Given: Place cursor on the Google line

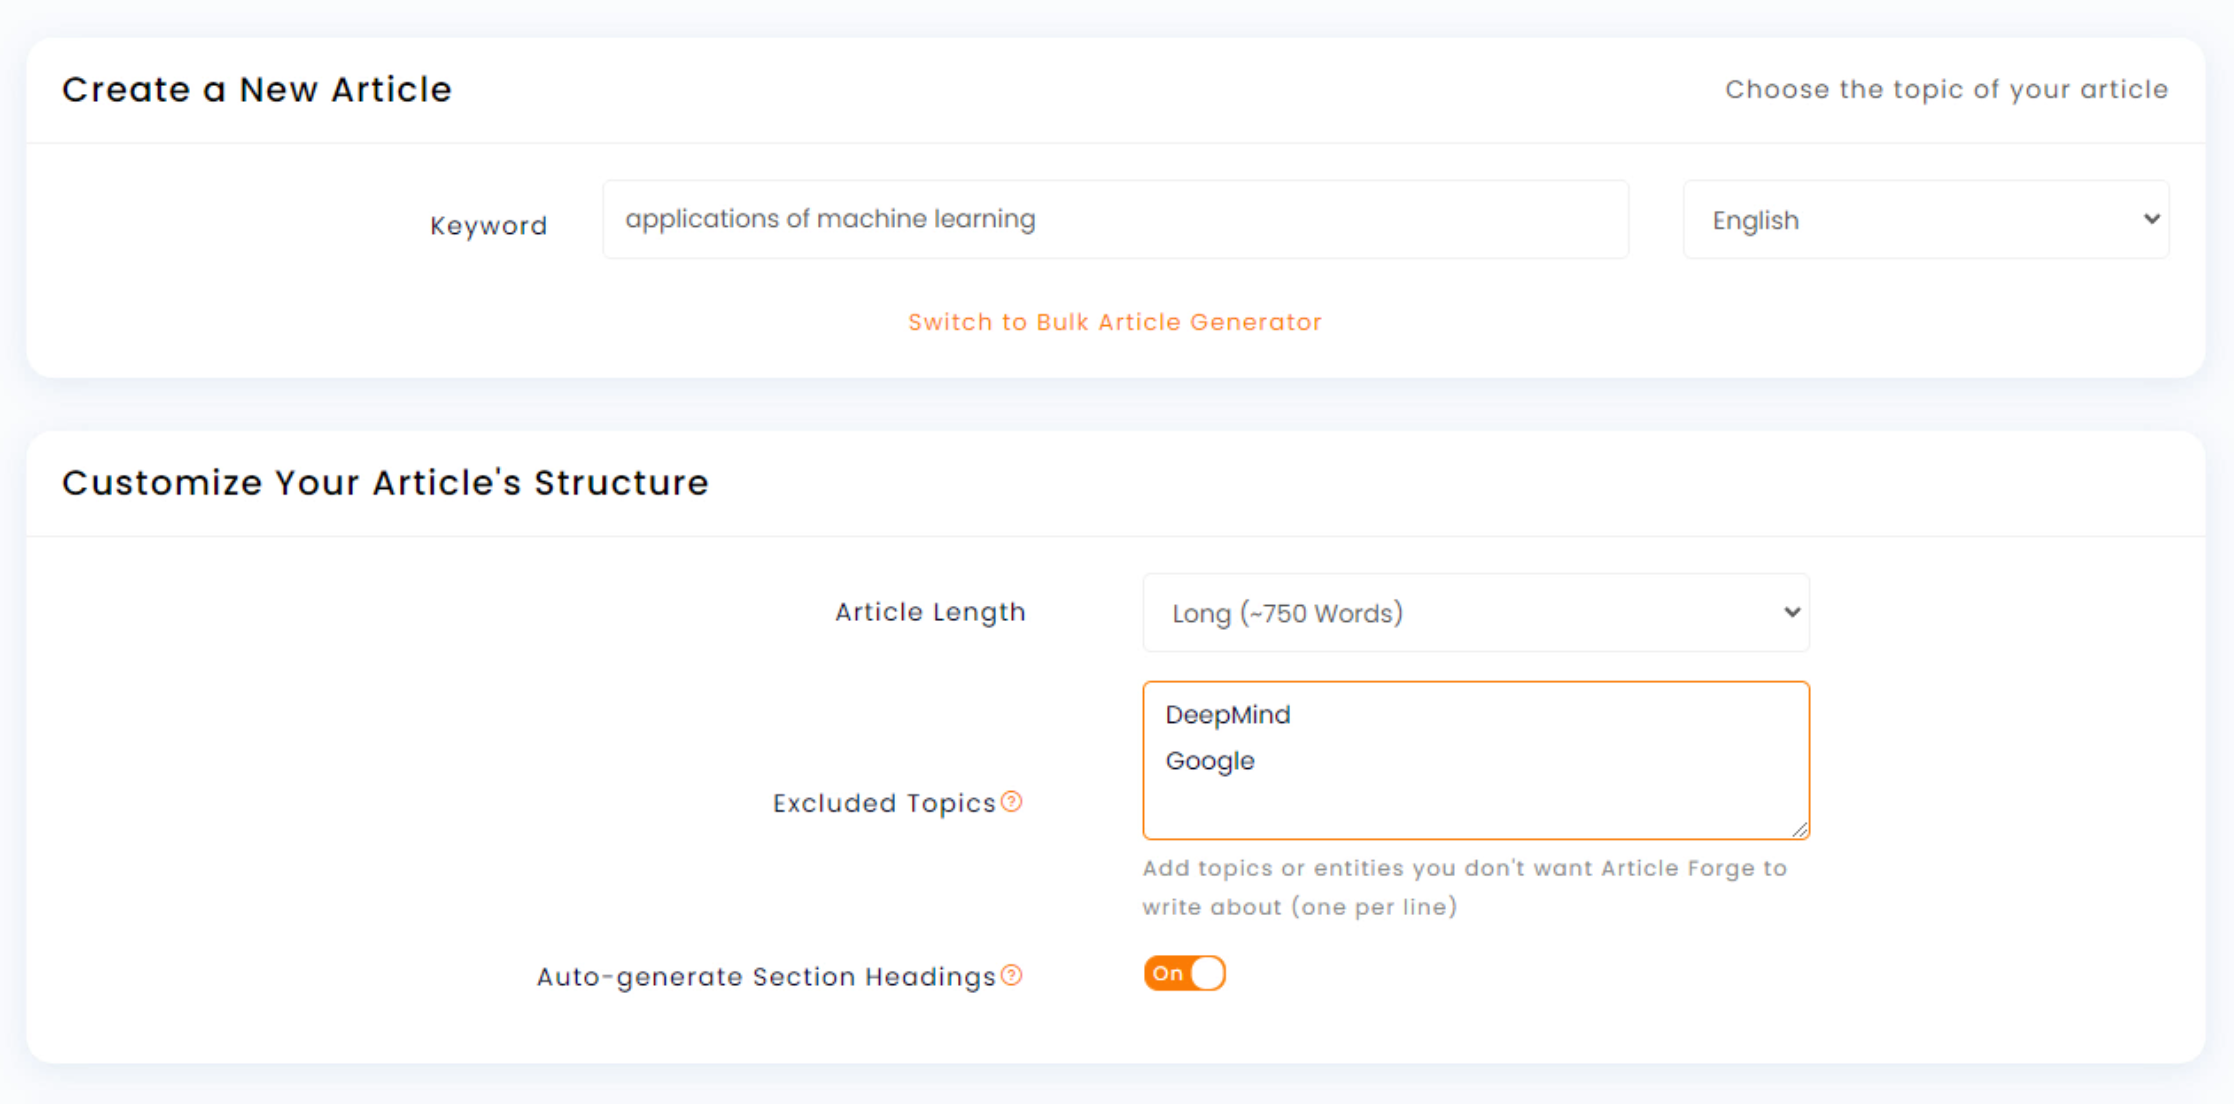Looking at the screenshot, I should pos(1210,761).
